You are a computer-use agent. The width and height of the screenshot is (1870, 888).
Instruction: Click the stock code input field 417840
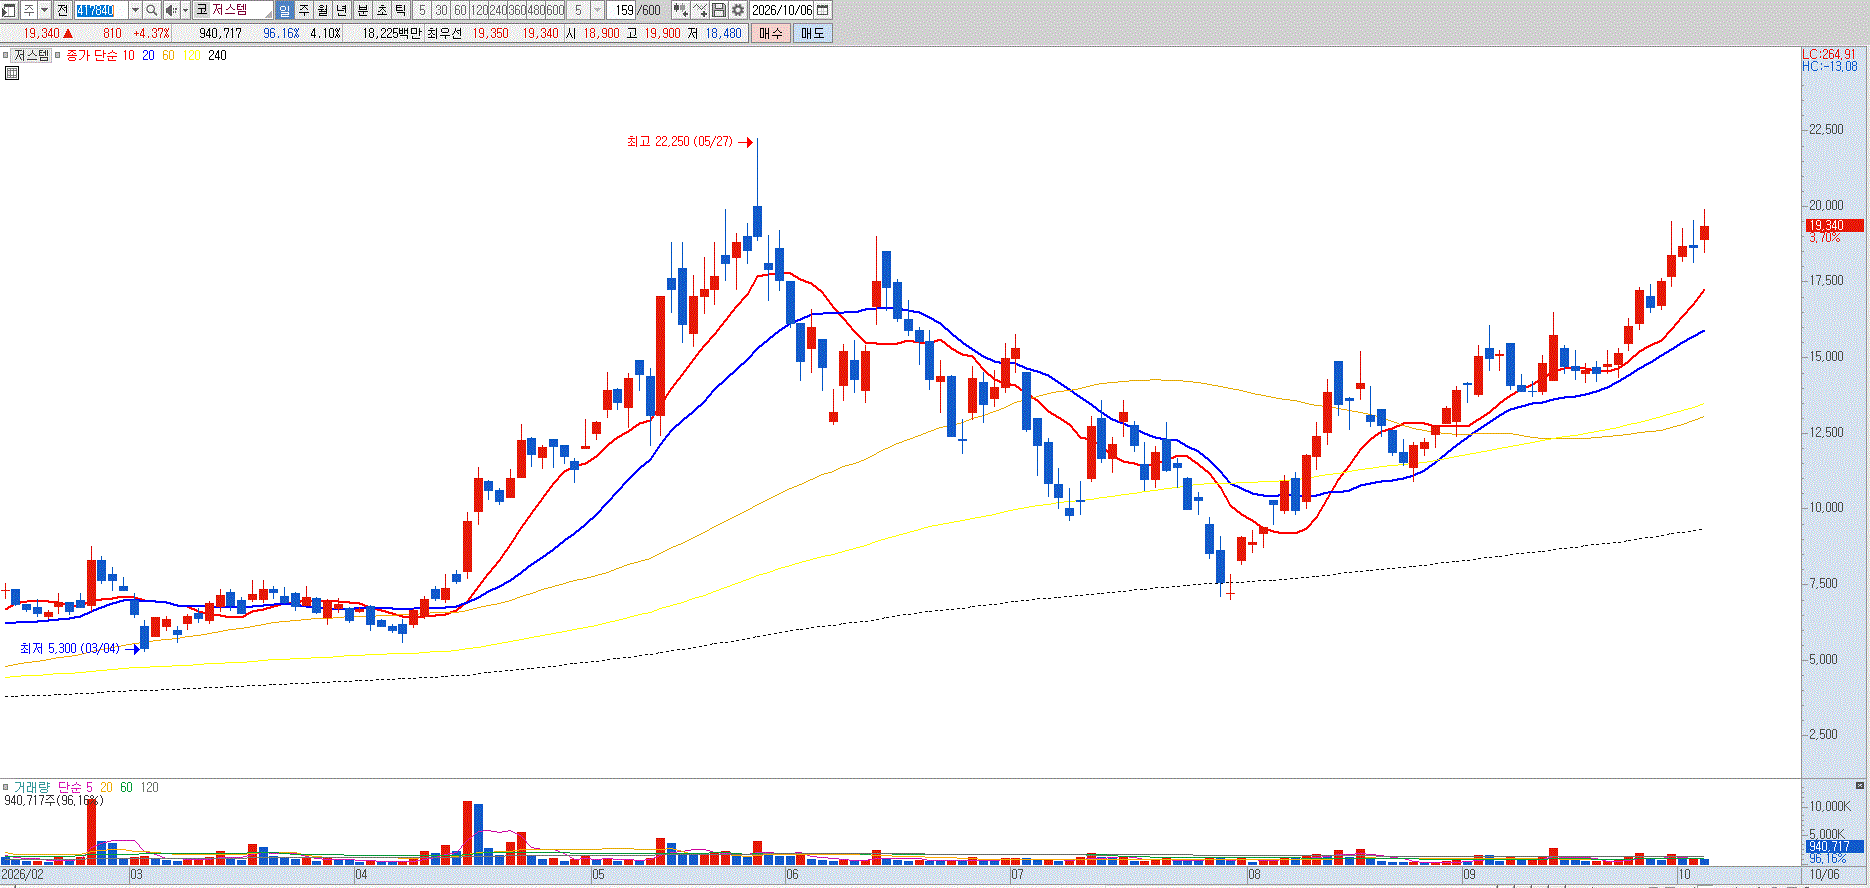click(x=102, y=10)
